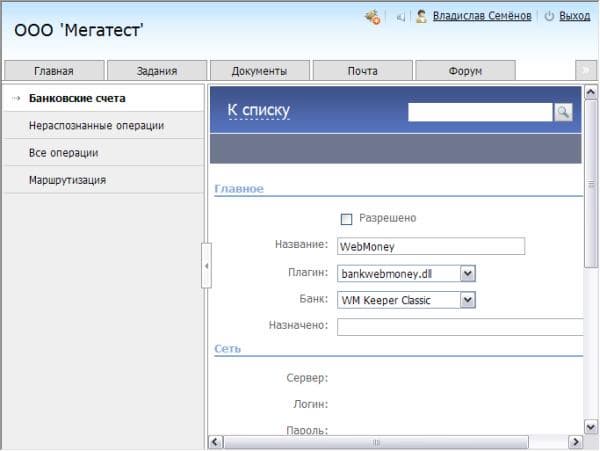
Task: Click horizontal scrollbar left arrow
Action: coord(215,442)
